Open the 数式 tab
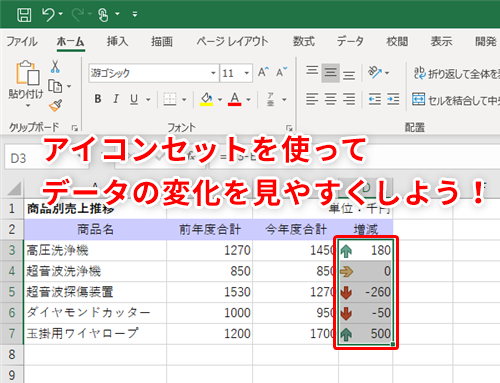Screen dimensions: 500x383 tap(304, 41)
